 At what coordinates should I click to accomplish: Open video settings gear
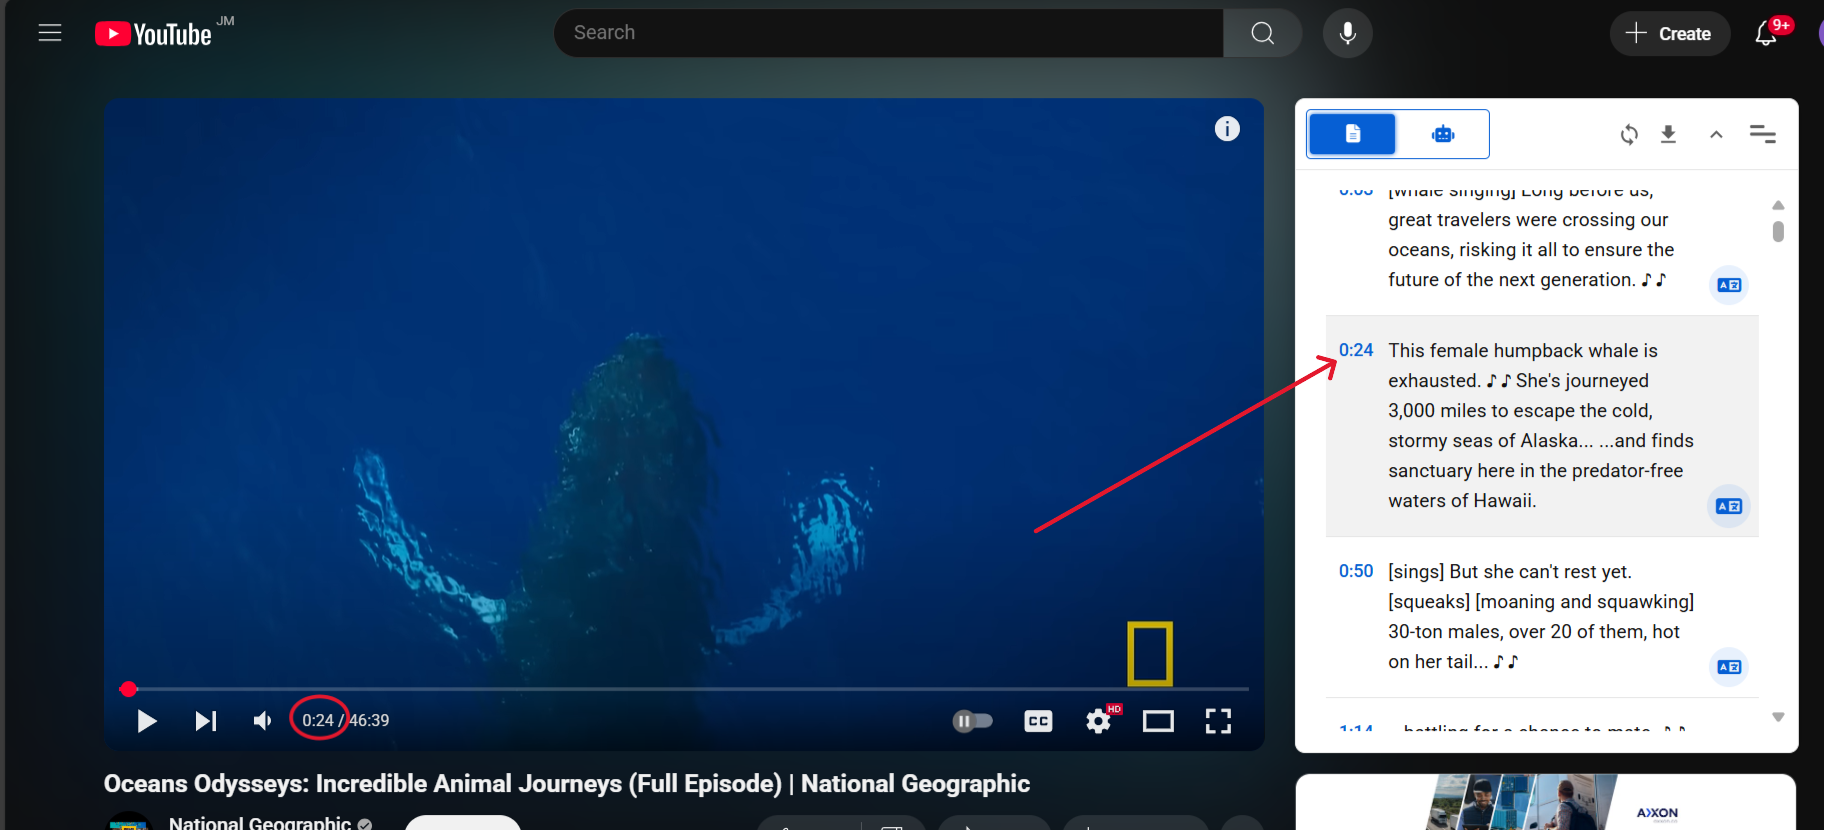[1099, 721]
